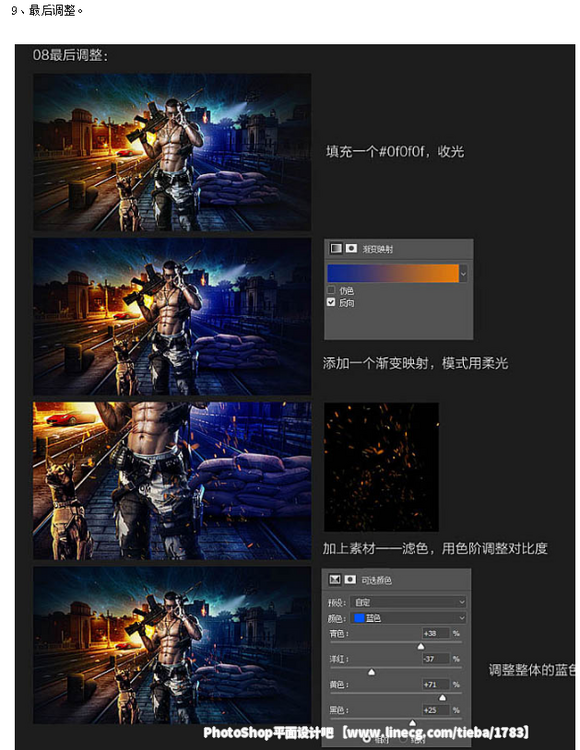Click the 黄色 yellow slider handle
The width and height of the screenshot is (580, 750).
click(x=442, y=697)
